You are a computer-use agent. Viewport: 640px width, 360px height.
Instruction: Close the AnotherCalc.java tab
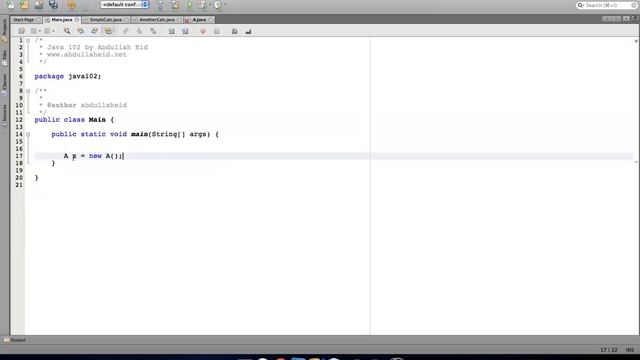(179, 20)
